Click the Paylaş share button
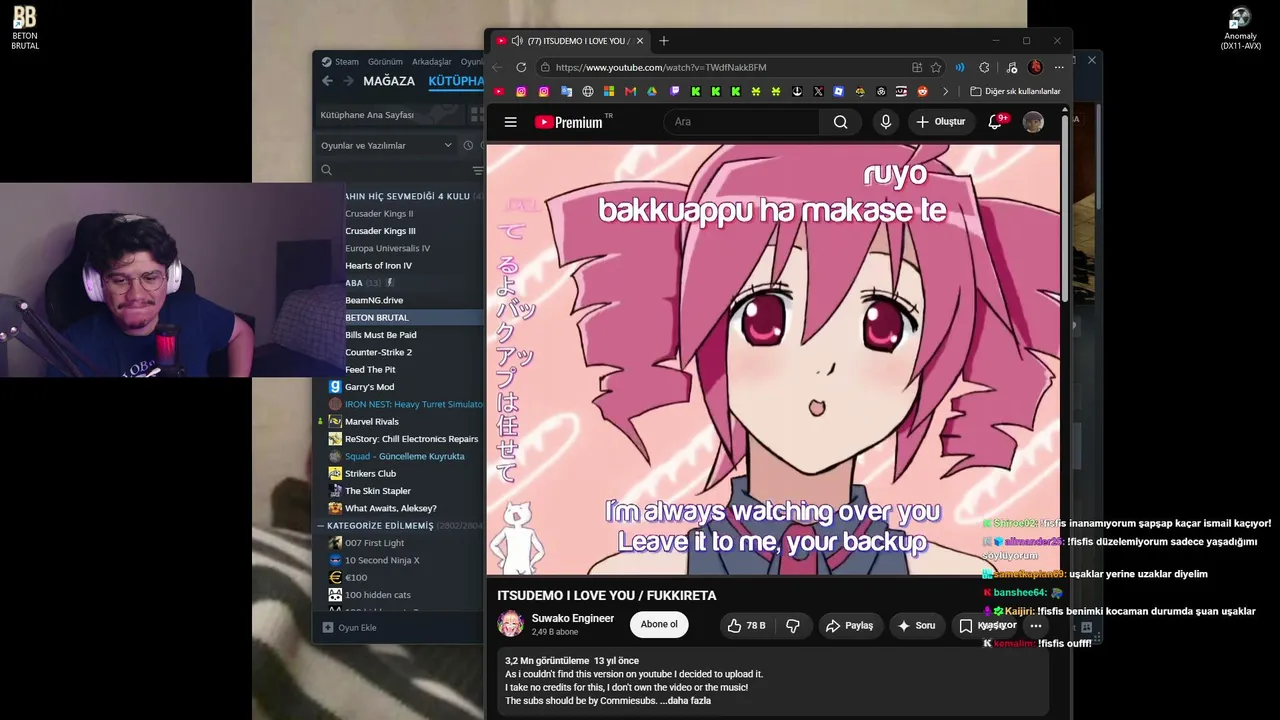 coord(849,625)
